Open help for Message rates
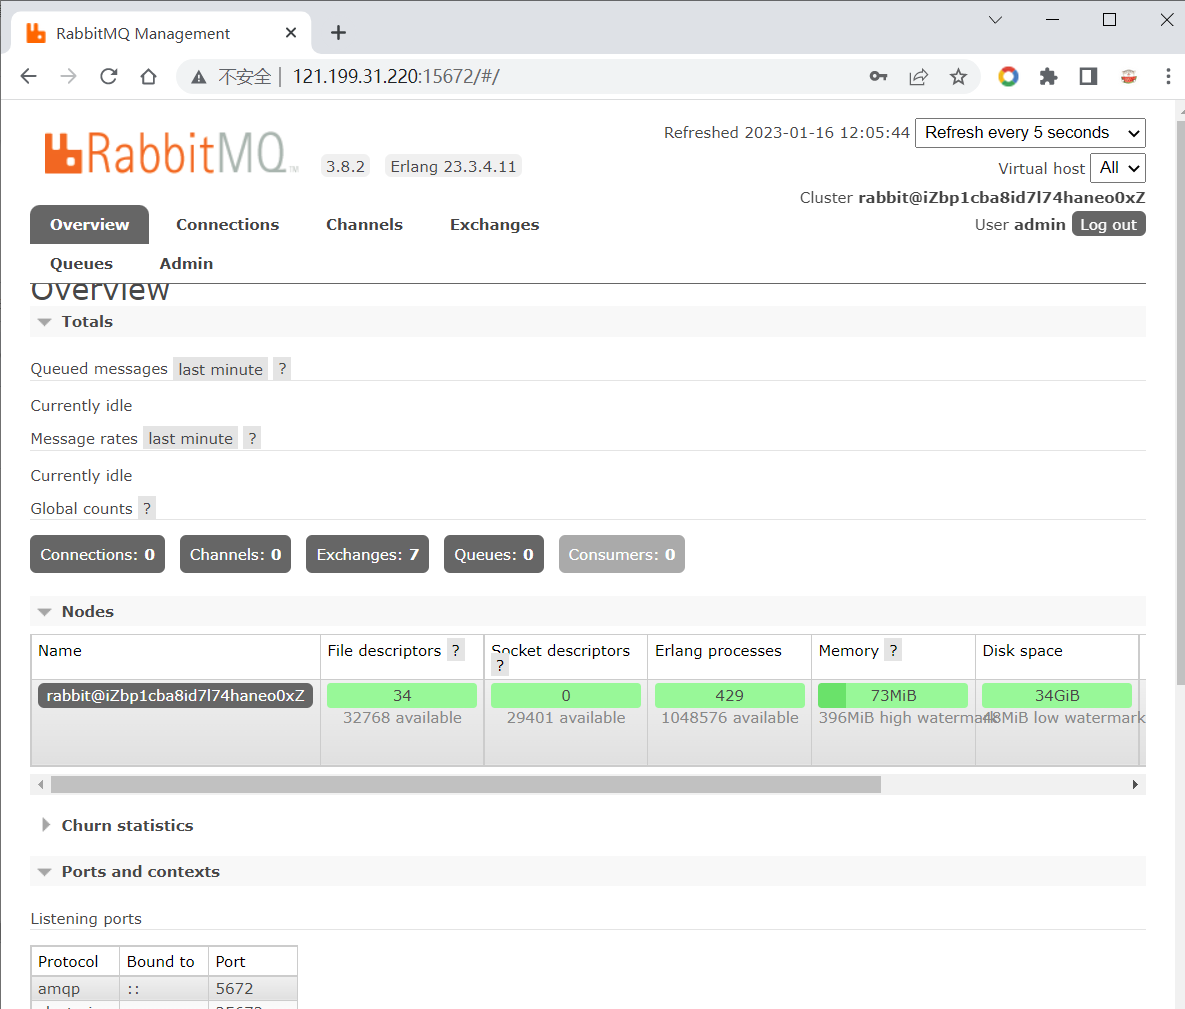This screenshot has width=1185, height=1009. 252,438
